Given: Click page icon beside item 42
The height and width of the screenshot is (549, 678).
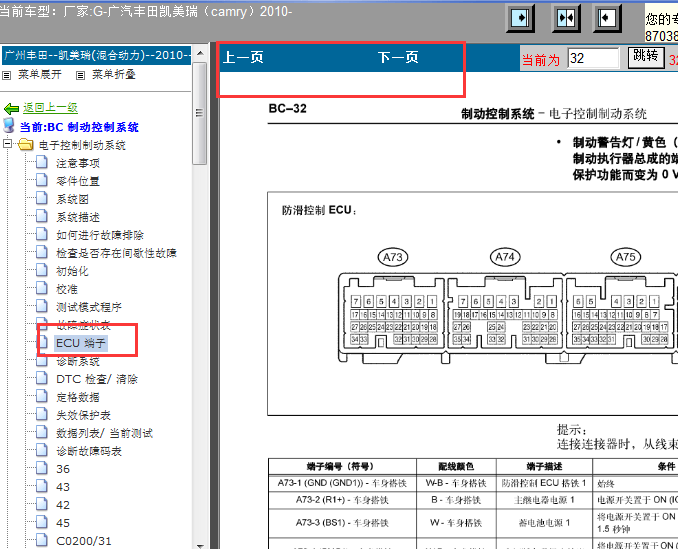Looking at the screenshot, I should click(x=42, y=504).
